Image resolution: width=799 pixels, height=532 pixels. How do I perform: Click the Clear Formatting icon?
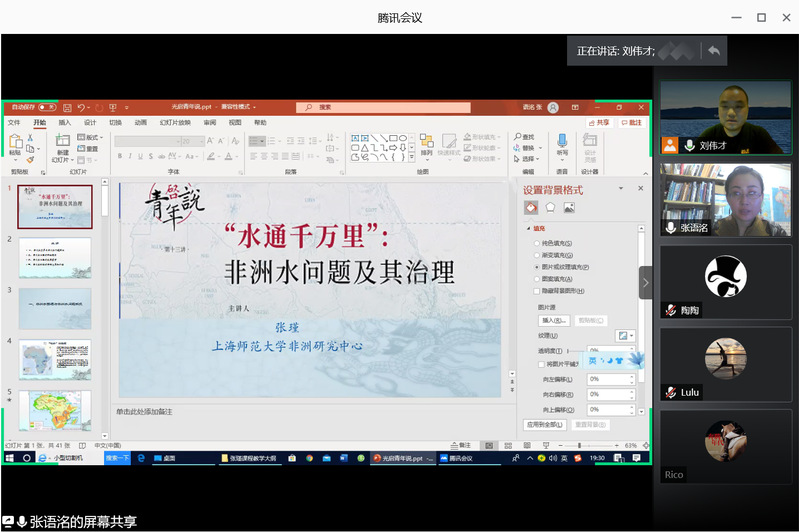(x=235, y=141)
